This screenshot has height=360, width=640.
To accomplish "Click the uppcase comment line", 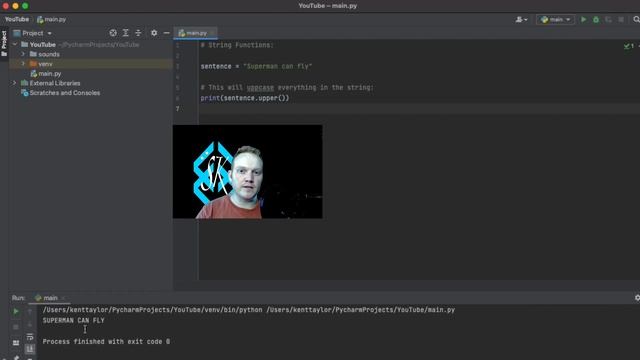I will [x=287, y=87].
